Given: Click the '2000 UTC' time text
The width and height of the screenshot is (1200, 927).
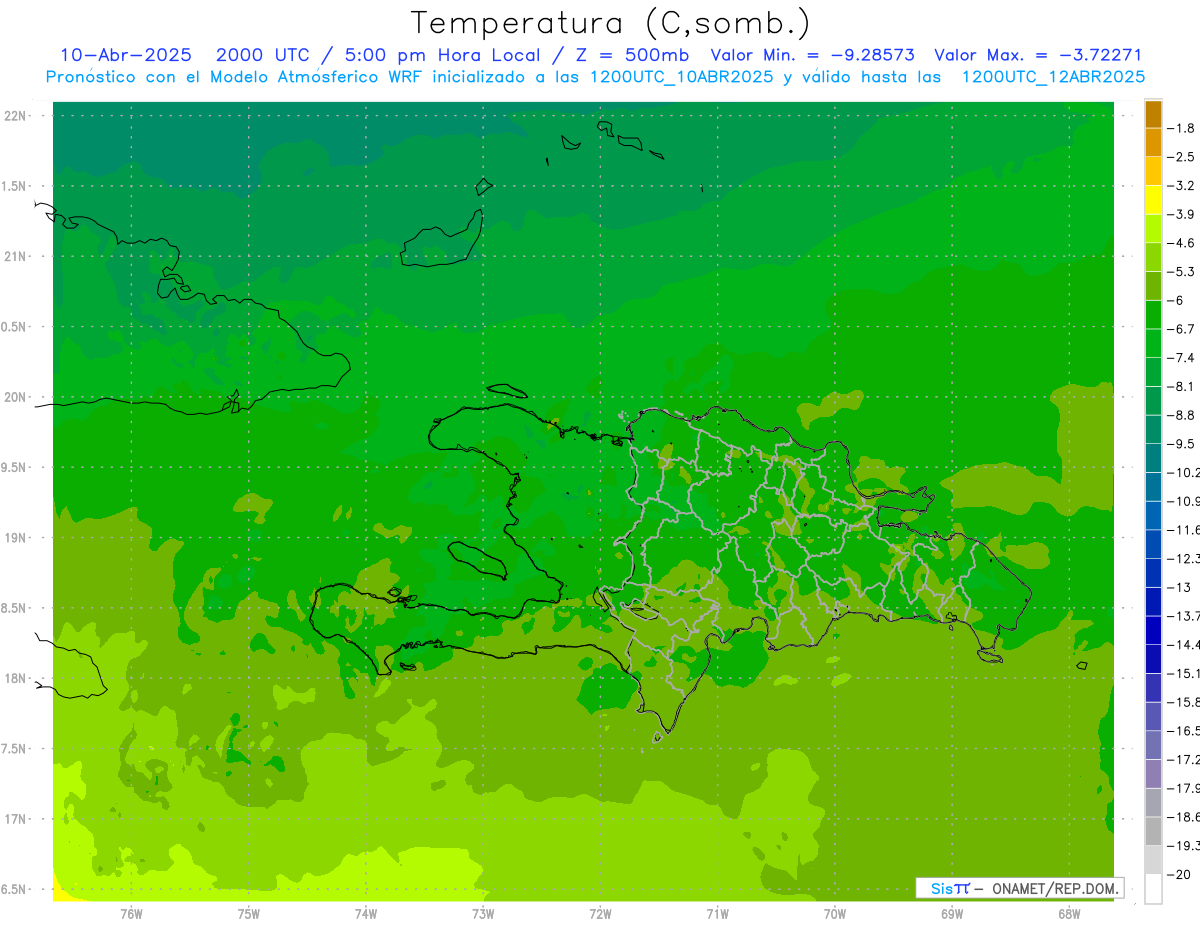Looking at the screenshot, I should (263, 55).
